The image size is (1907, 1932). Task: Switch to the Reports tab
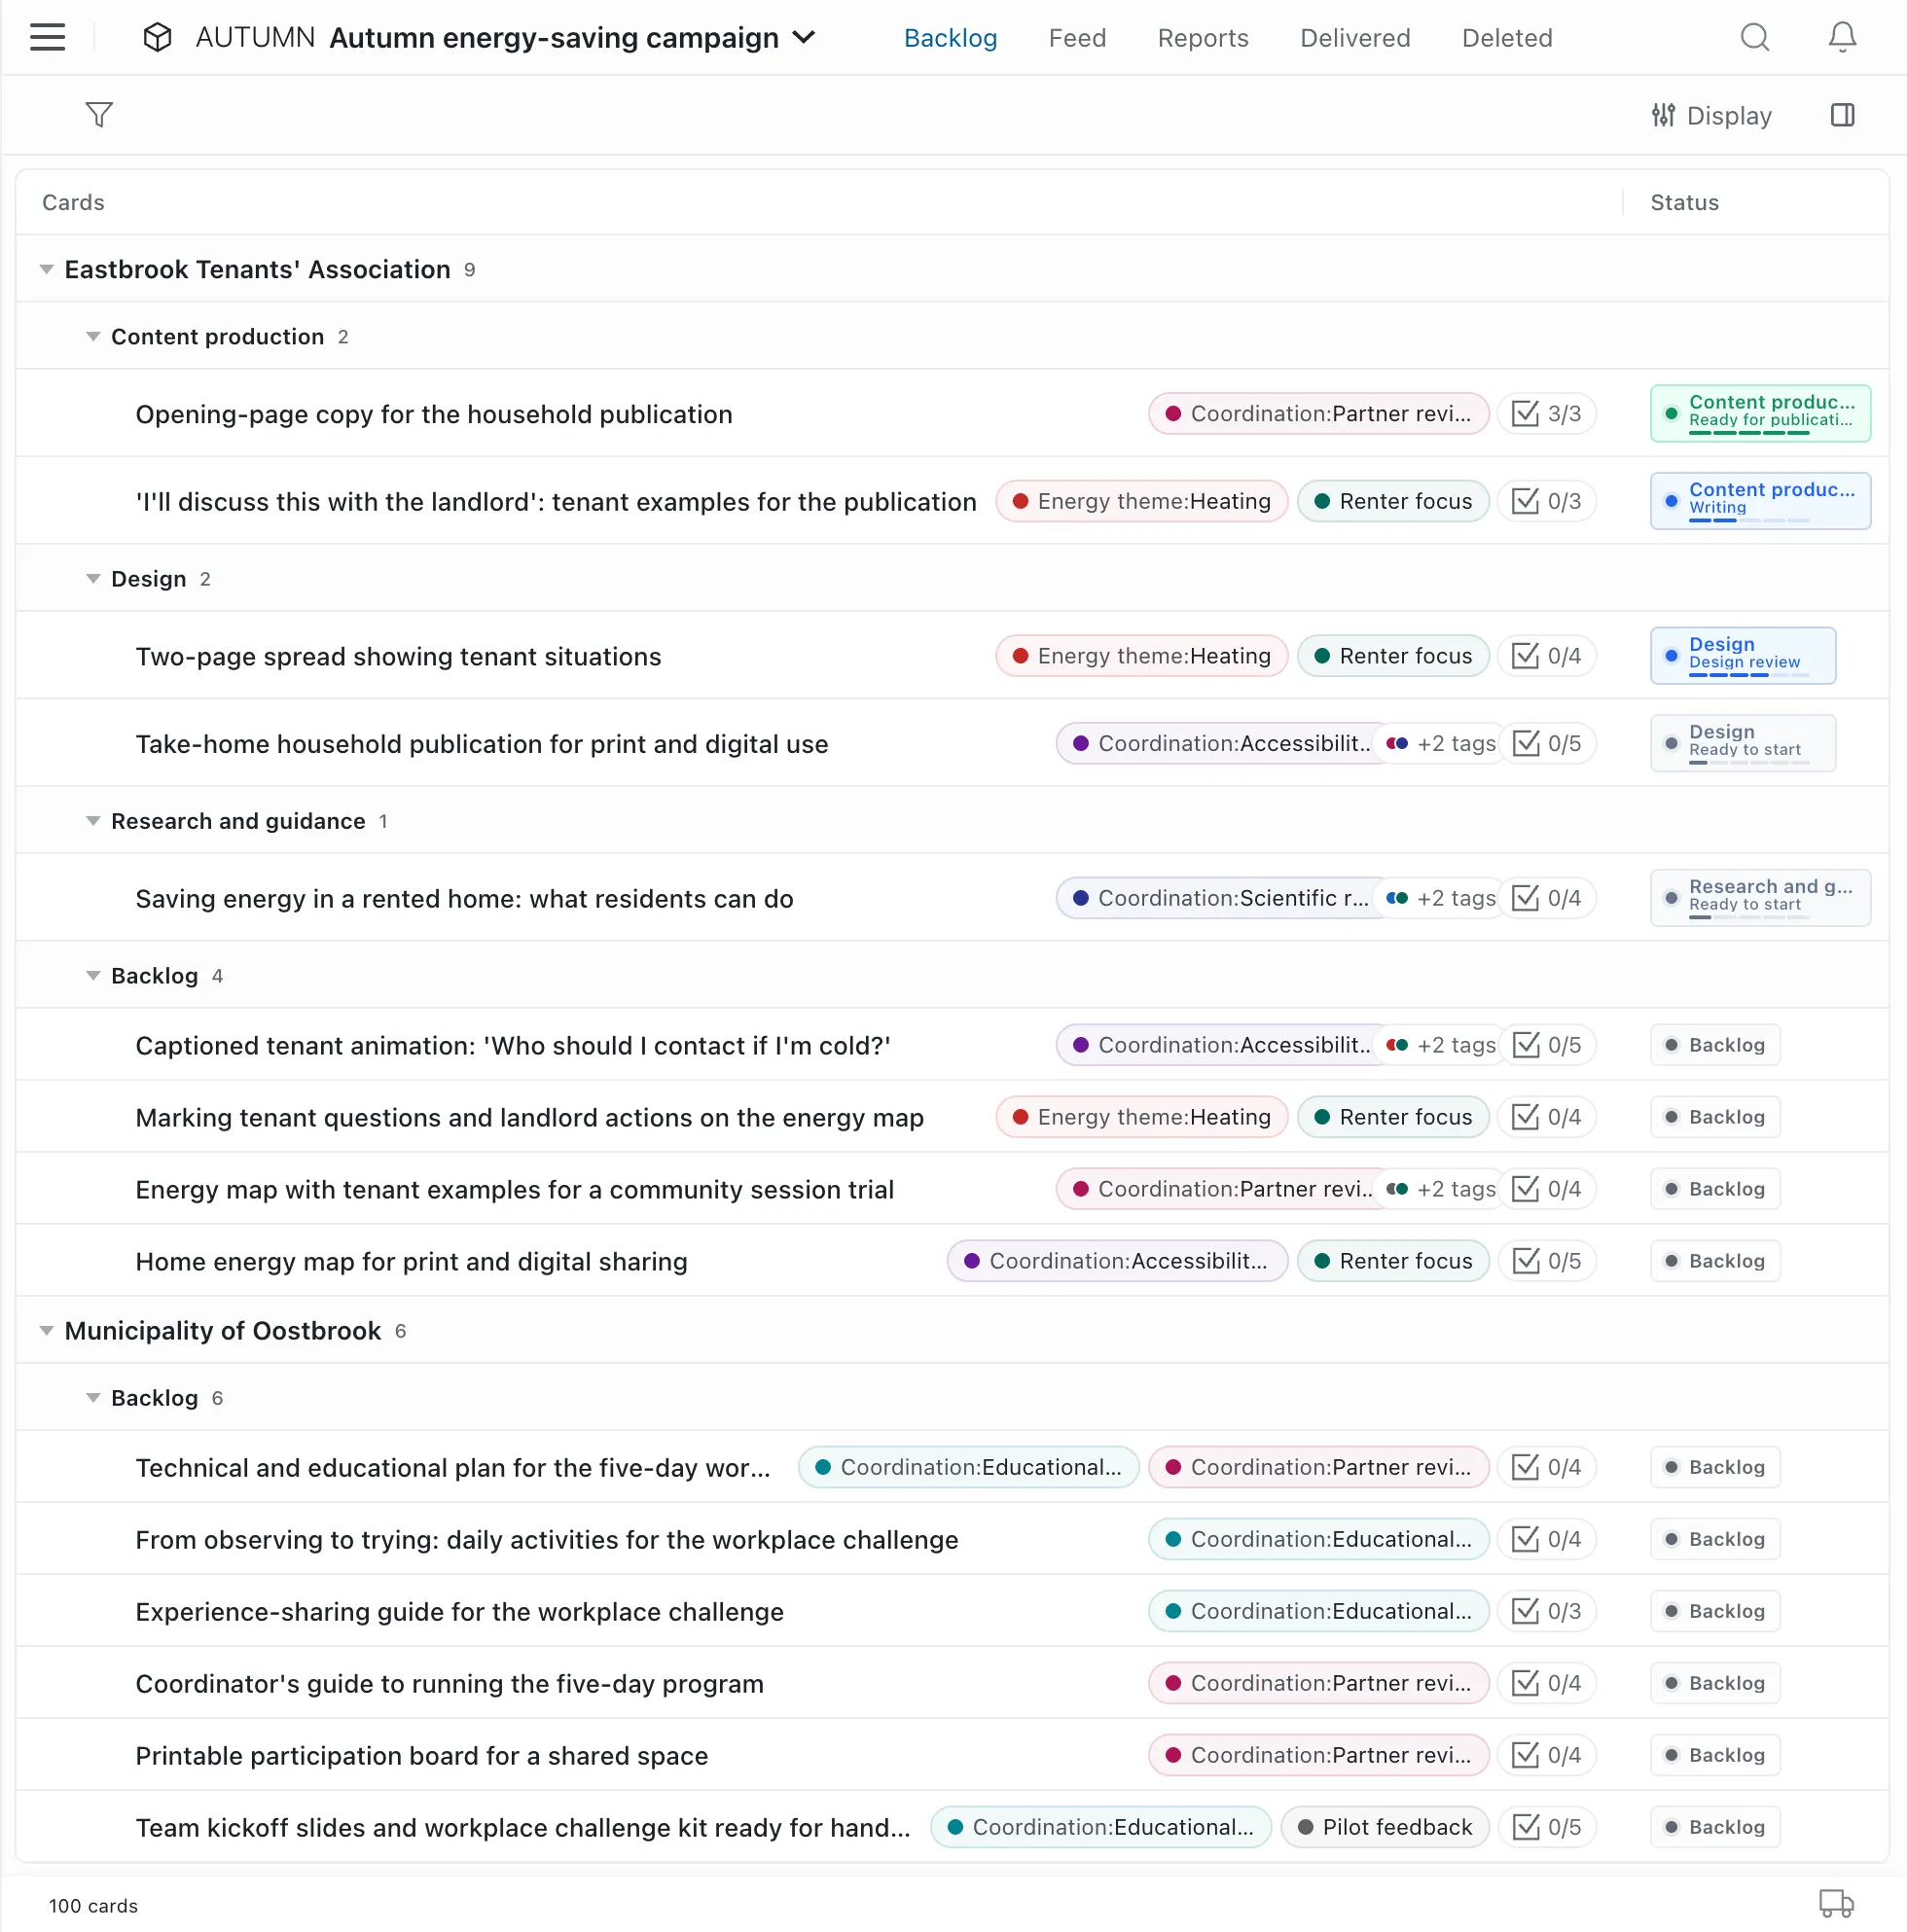click(x=1202, y=38)
